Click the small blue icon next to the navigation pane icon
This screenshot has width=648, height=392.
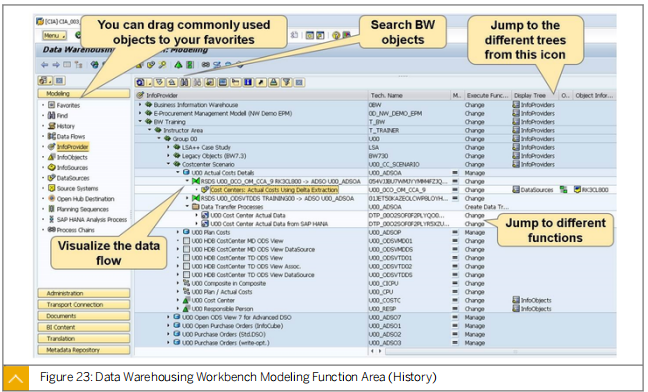pyautogui.click(x=59, y=81)
